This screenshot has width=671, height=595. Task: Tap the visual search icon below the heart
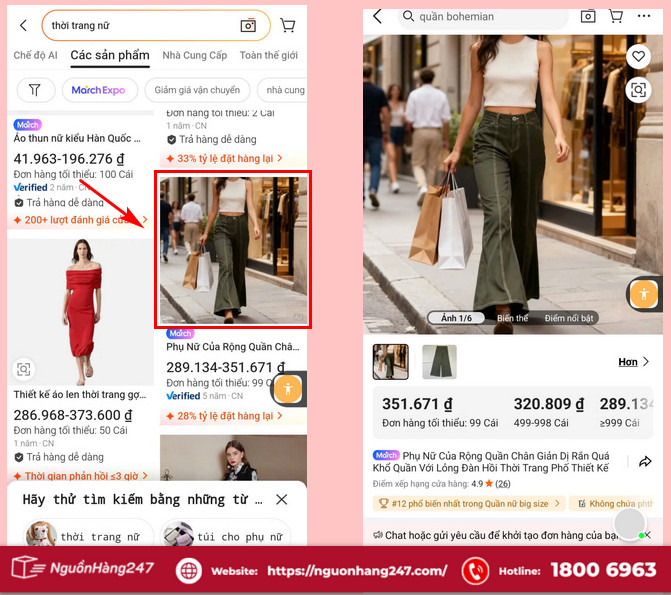coord(637,91)
